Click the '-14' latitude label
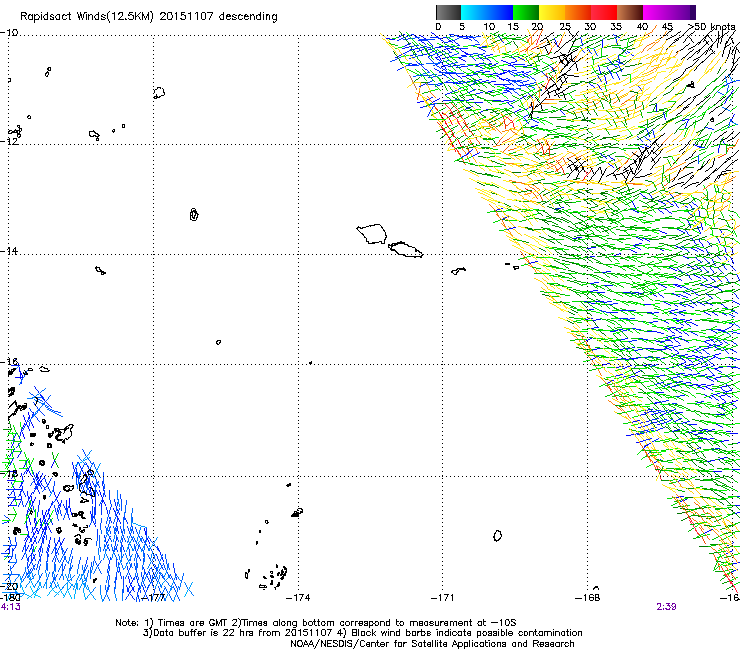740x650 pixels. click(9, 251)
